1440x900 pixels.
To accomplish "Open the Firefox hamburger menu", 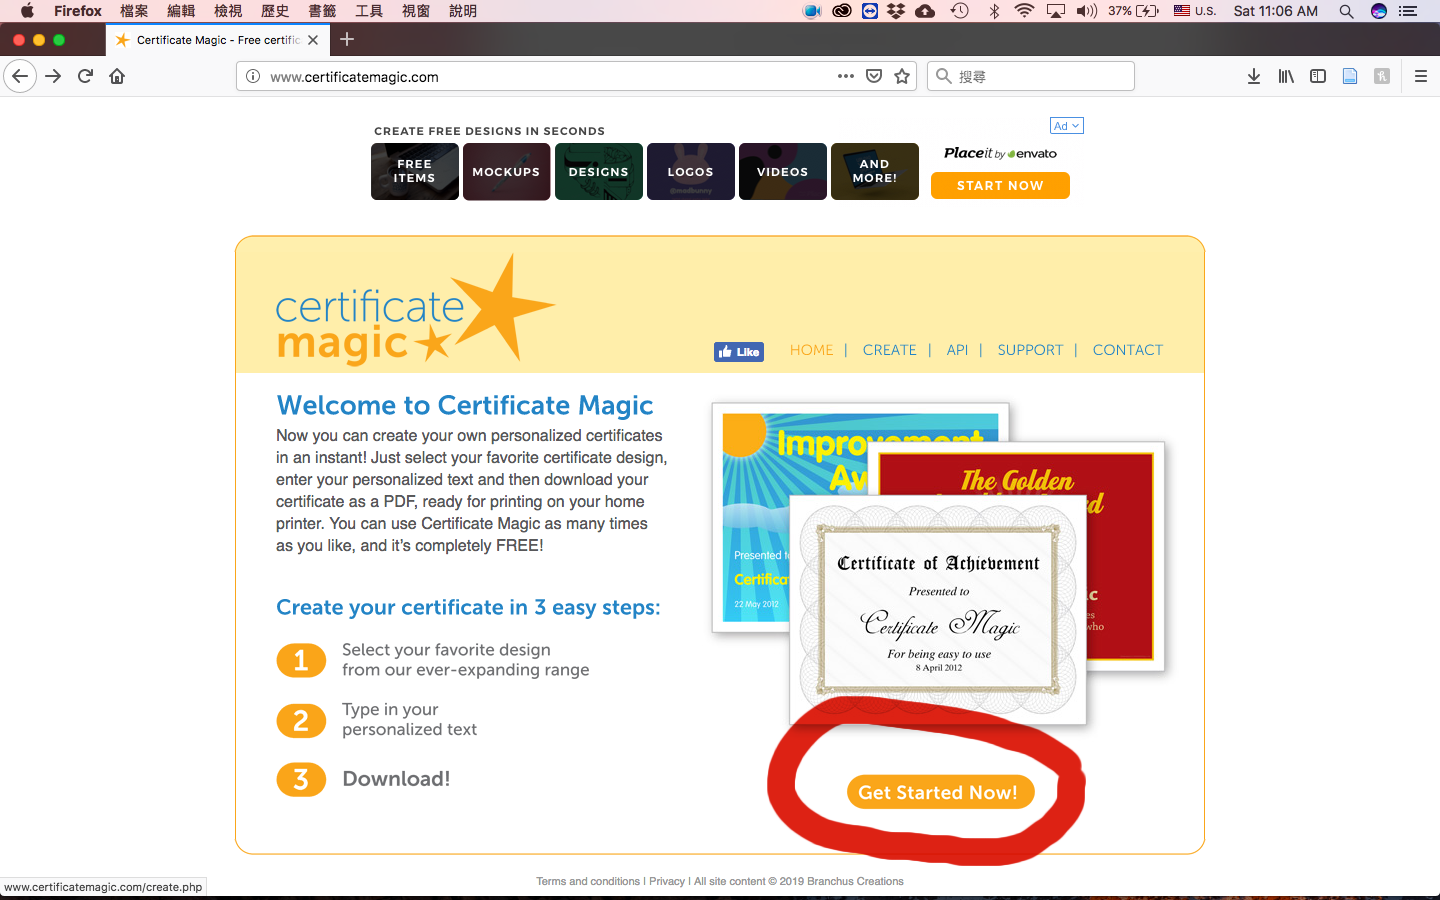I will click(x=1420, y=76).
